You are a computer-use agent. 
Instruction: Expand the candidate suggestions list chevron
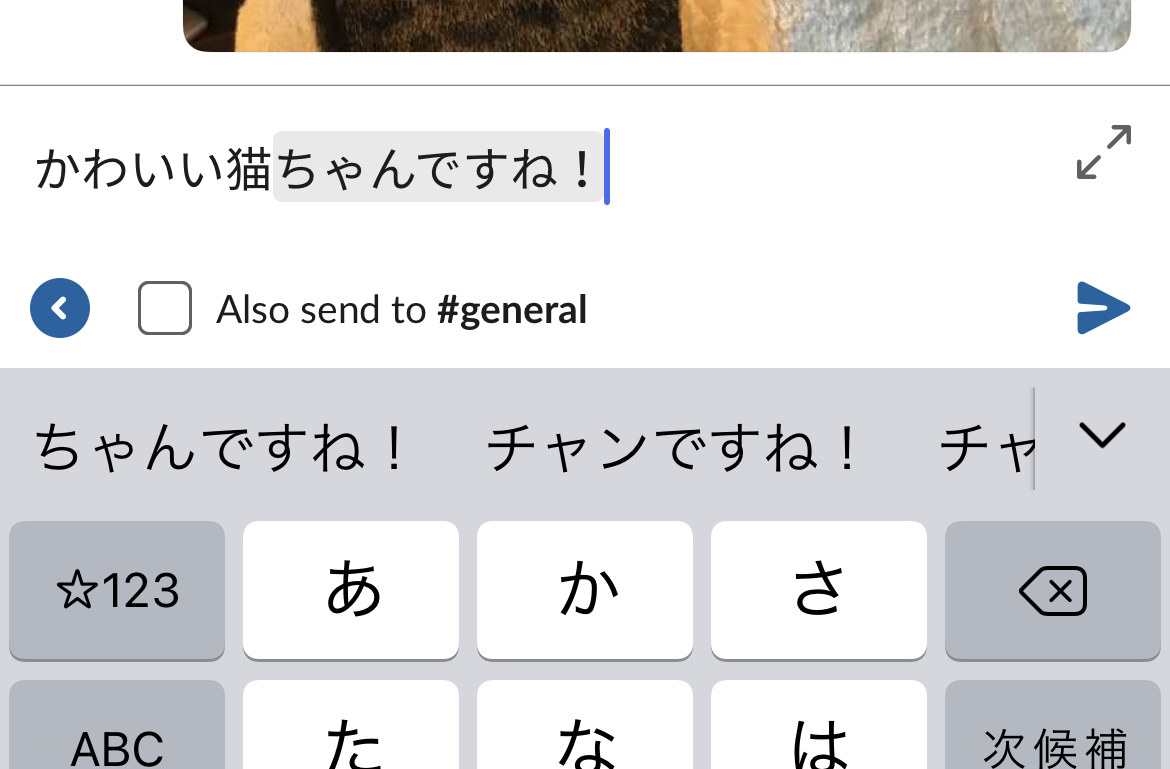tap(1102, 435)
